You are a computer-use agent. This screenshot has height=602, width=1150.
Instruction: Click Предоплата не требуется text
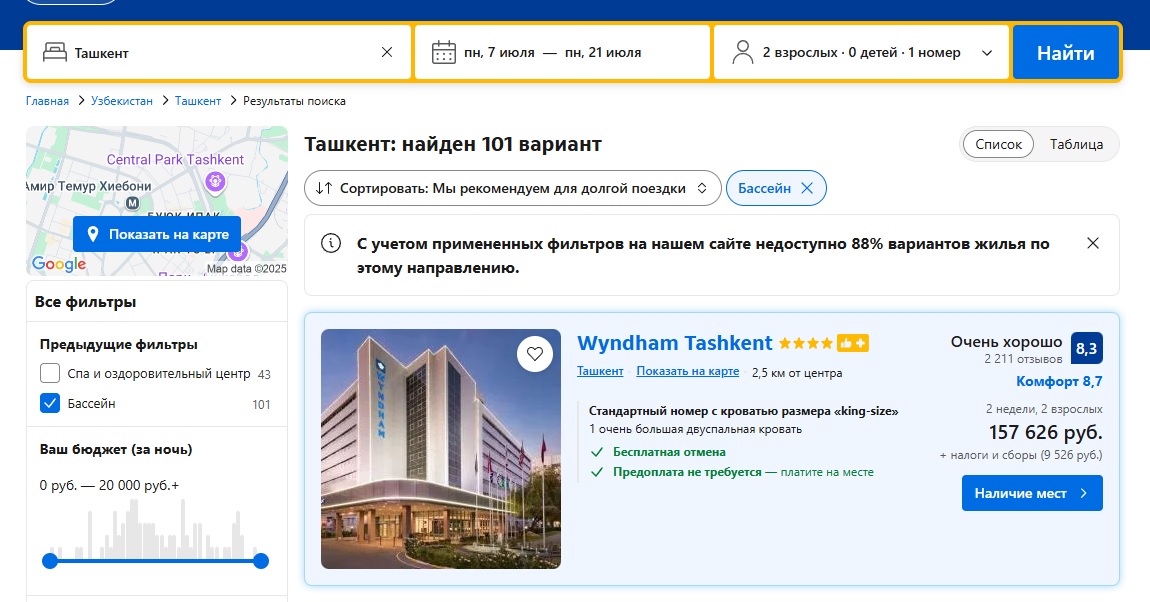coord(687,472)
